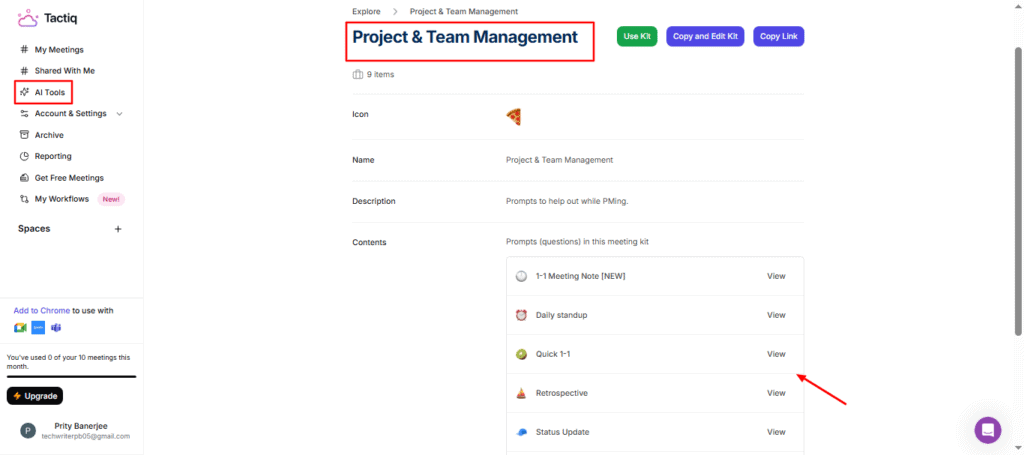
Task: Click the pizza kit icon
Action: coord(514,117)
